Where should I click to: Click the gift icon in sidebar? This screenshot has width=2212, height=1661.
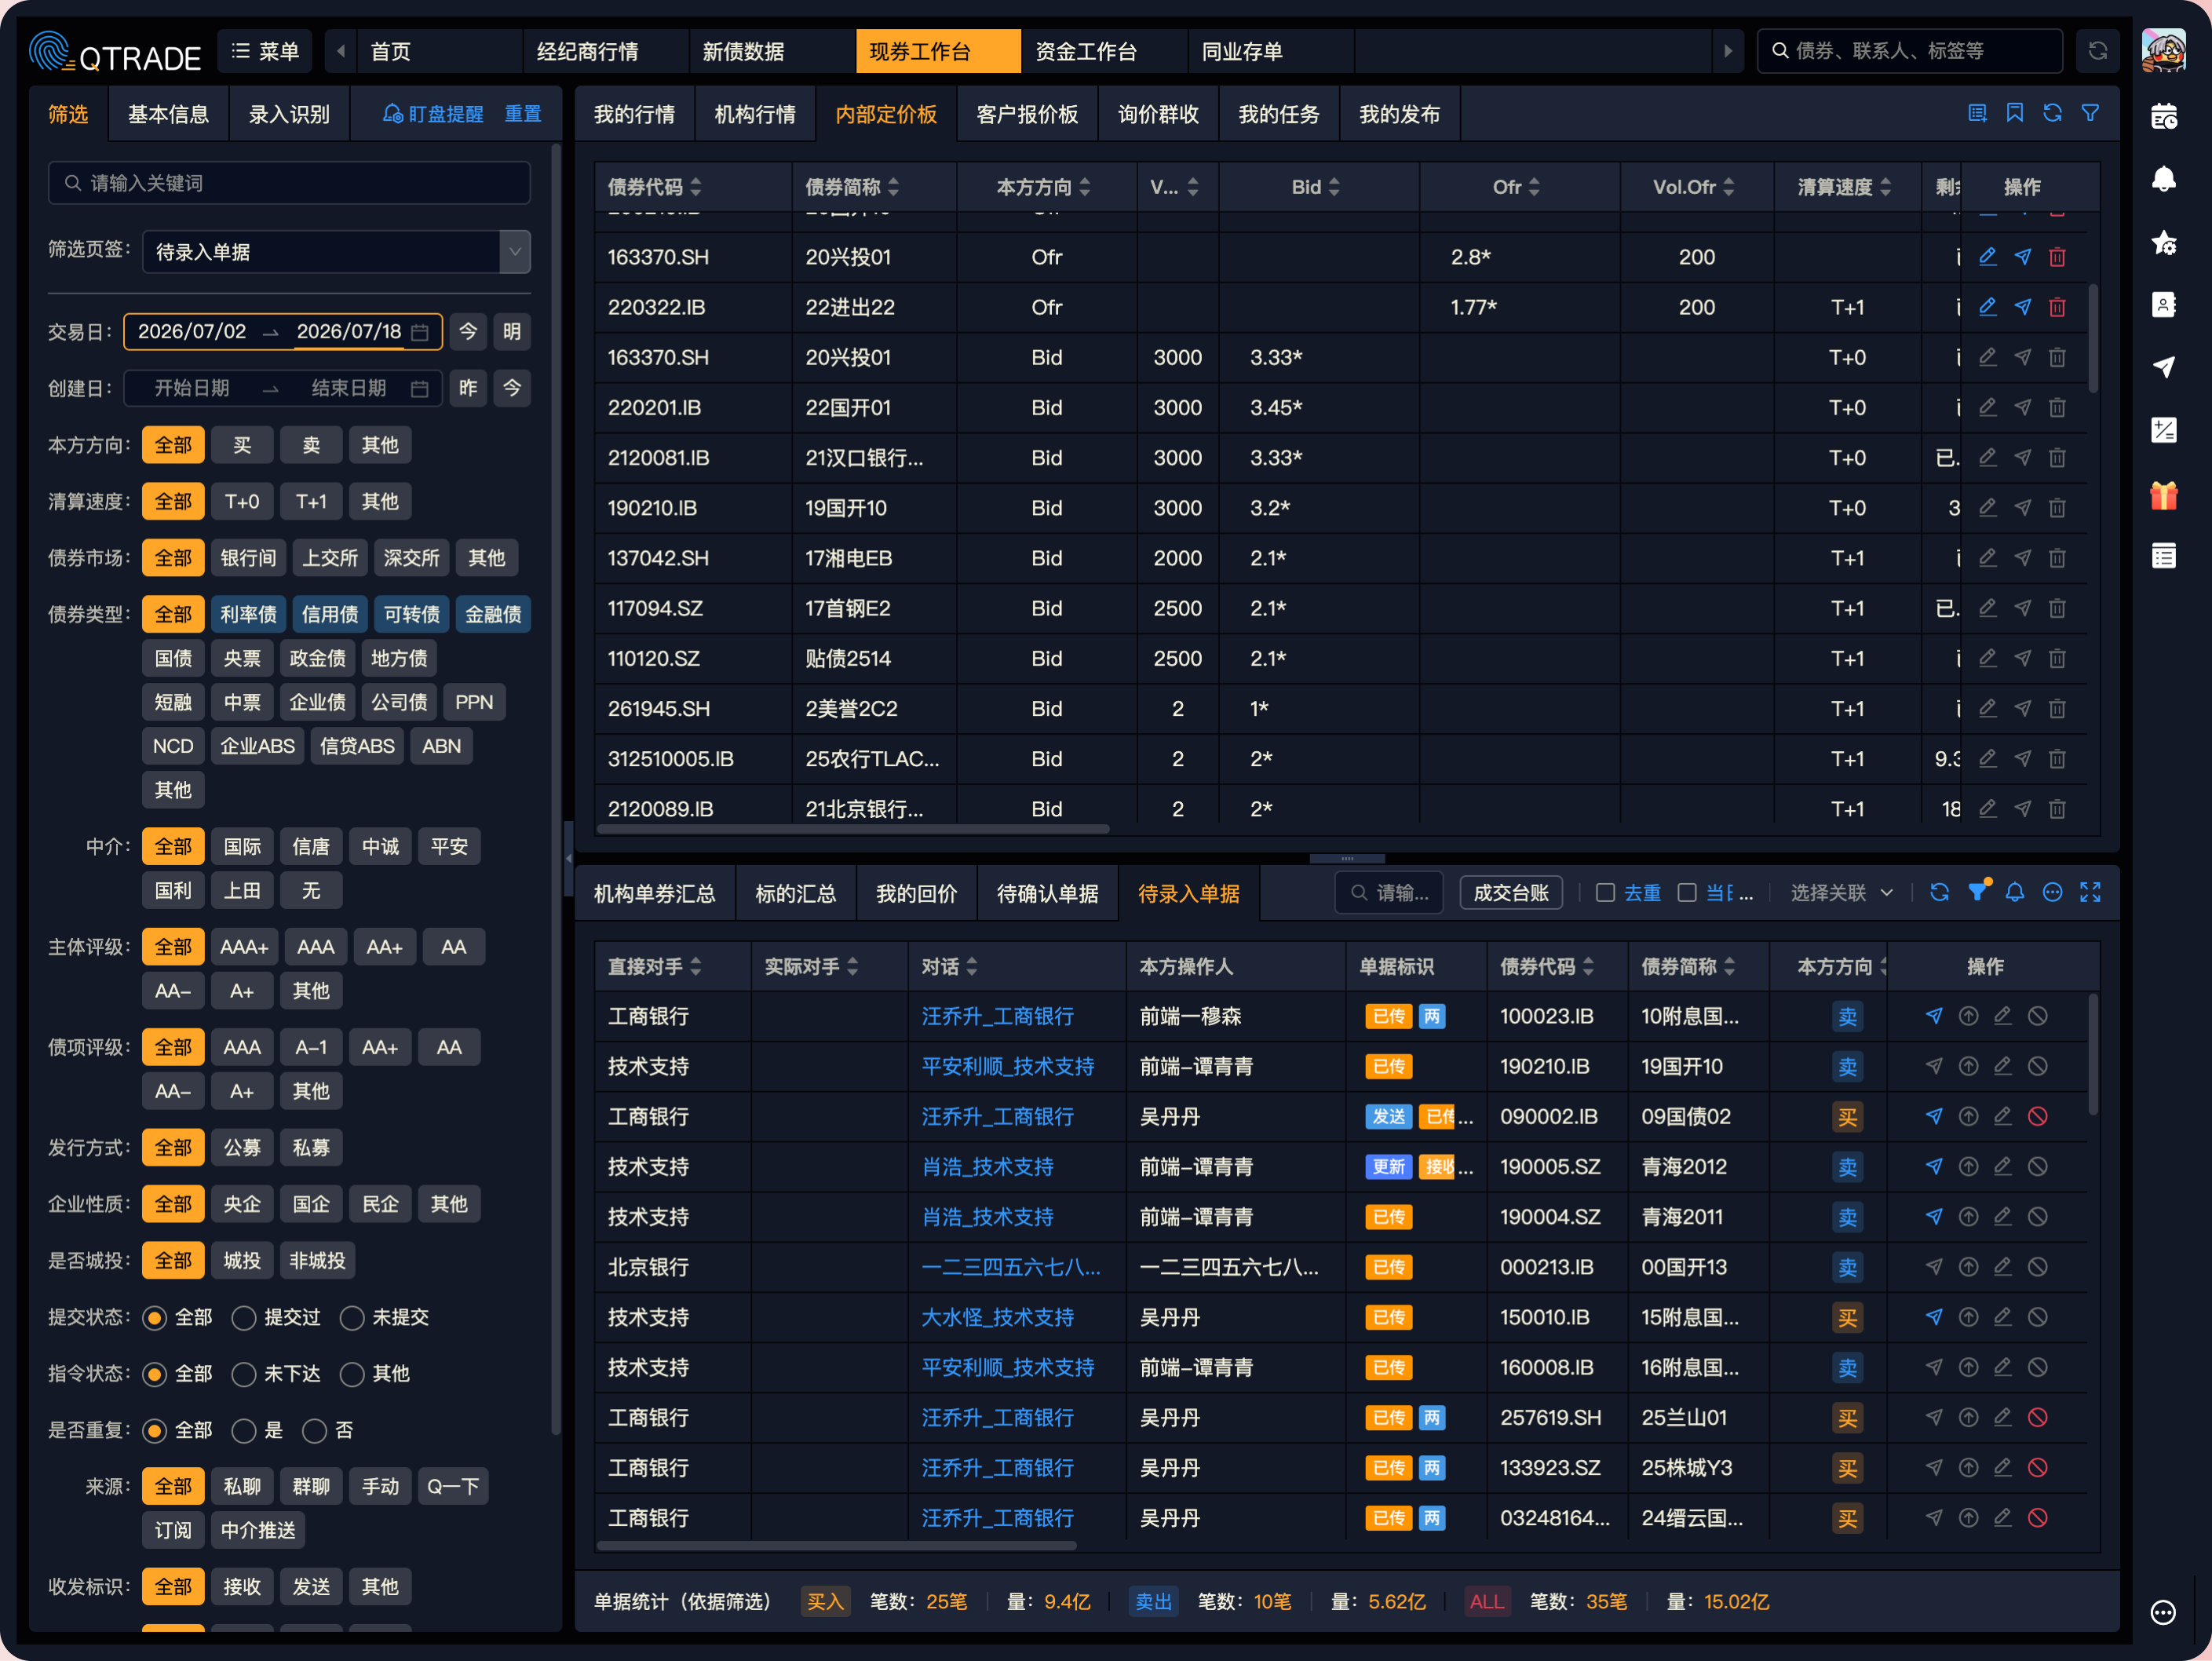(x=2163, y=495)
